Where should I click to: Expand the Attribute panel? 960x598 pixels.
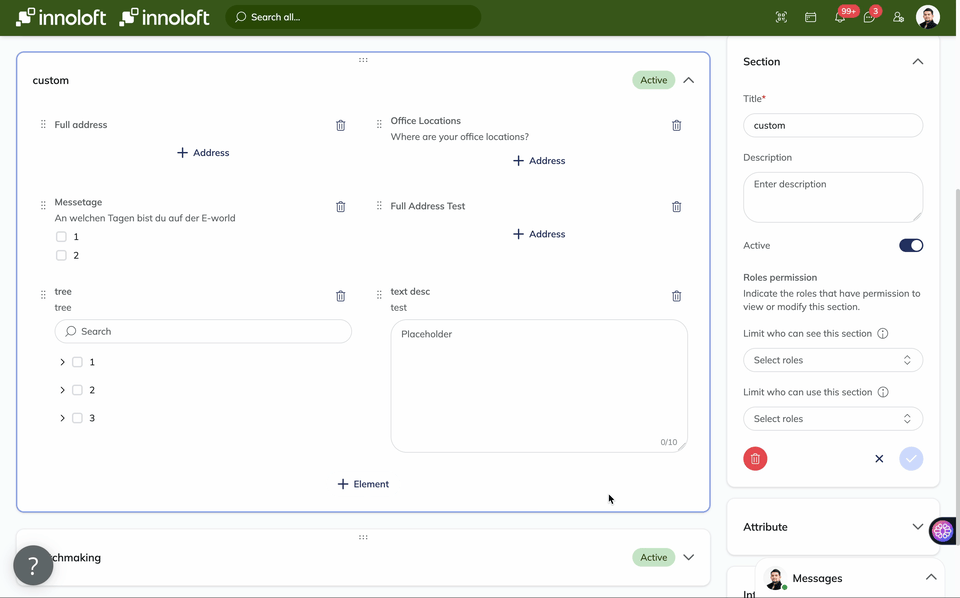click(x=917, y=527)
